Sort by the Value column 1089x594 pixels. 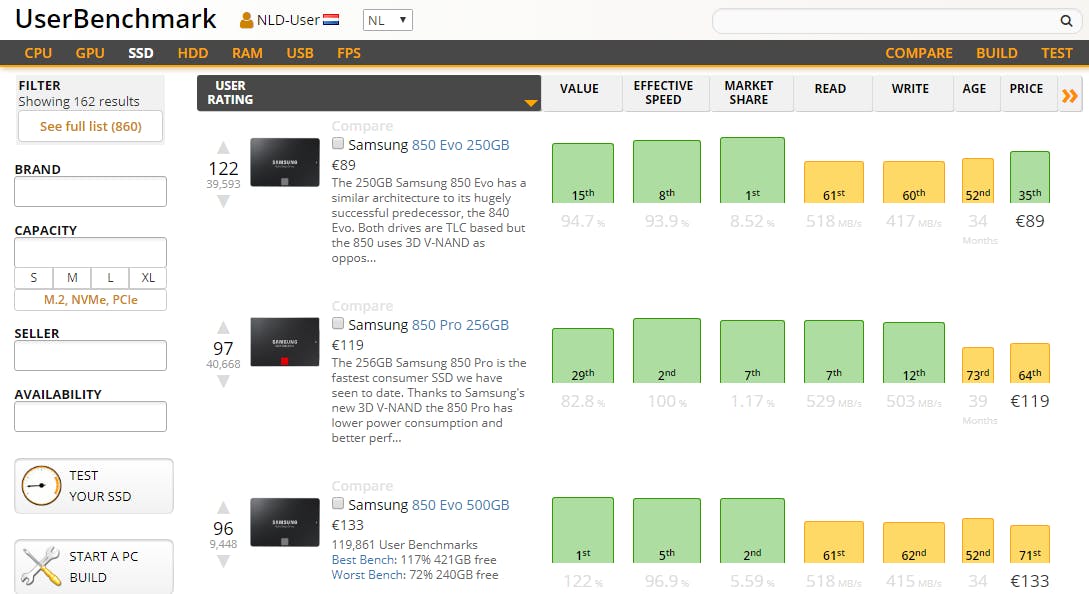(581, 93)
